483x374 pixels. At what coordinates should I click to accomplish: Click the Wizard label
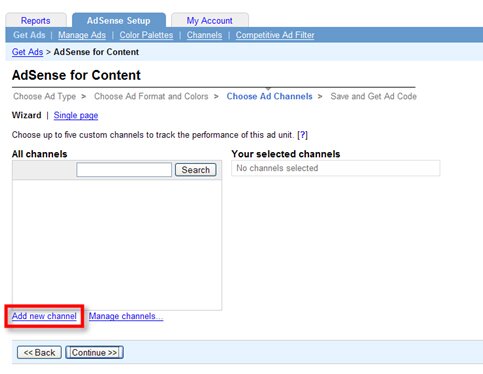[x=27, y=115]
